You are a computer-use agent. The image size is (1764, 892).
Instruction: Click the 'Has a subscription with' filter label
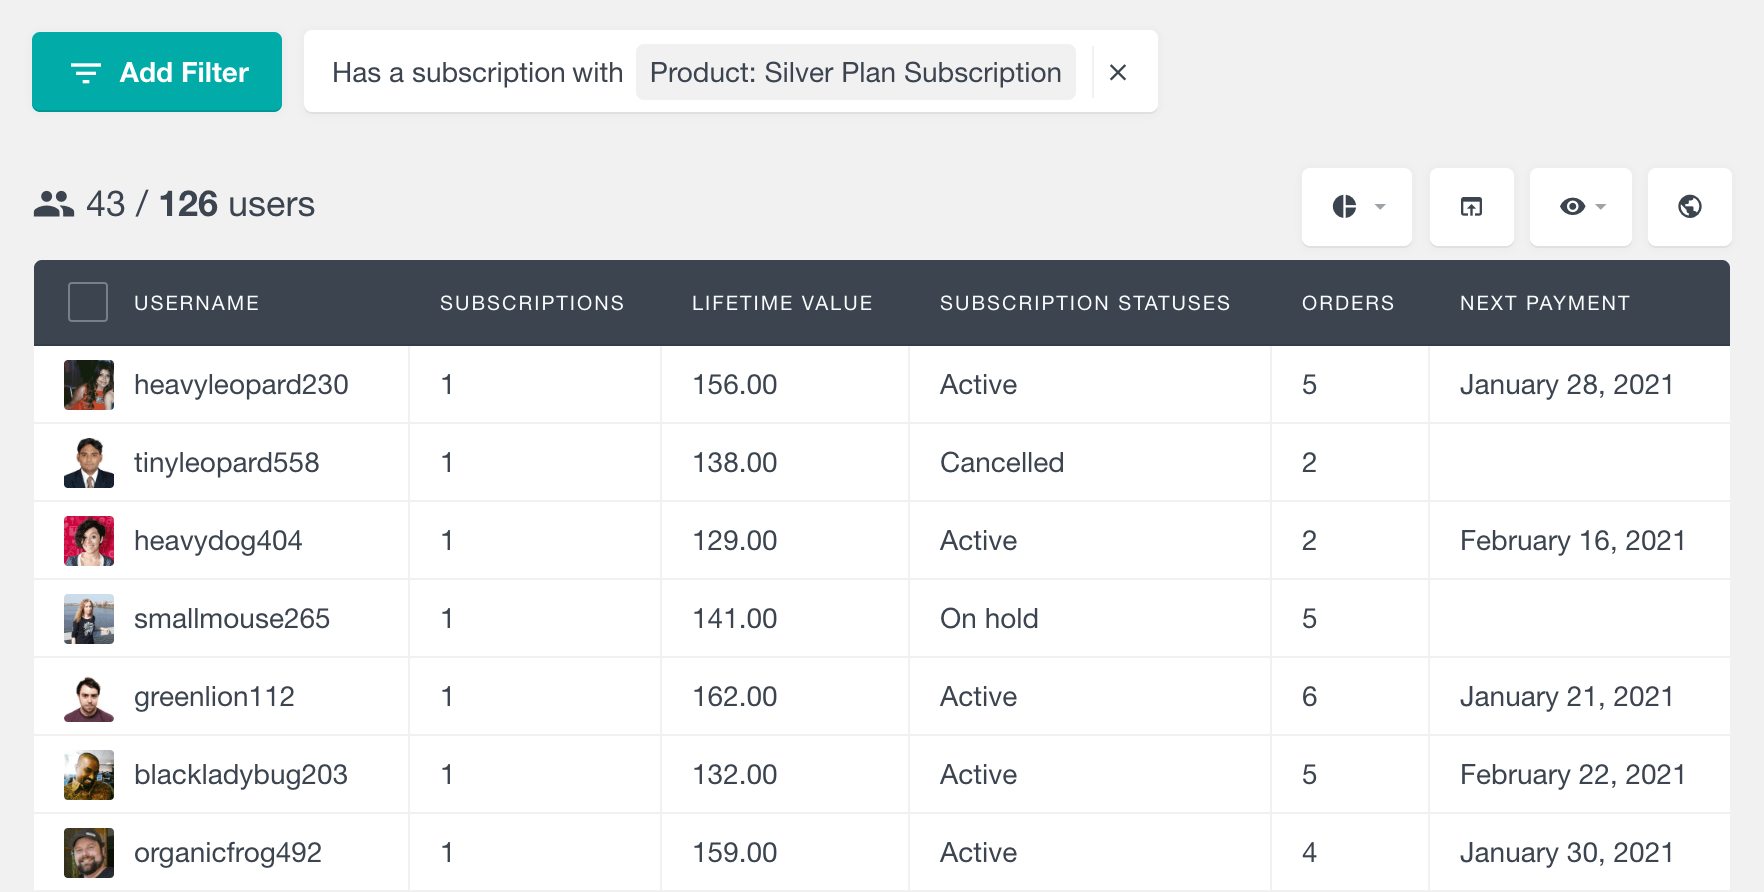point(477,72)
